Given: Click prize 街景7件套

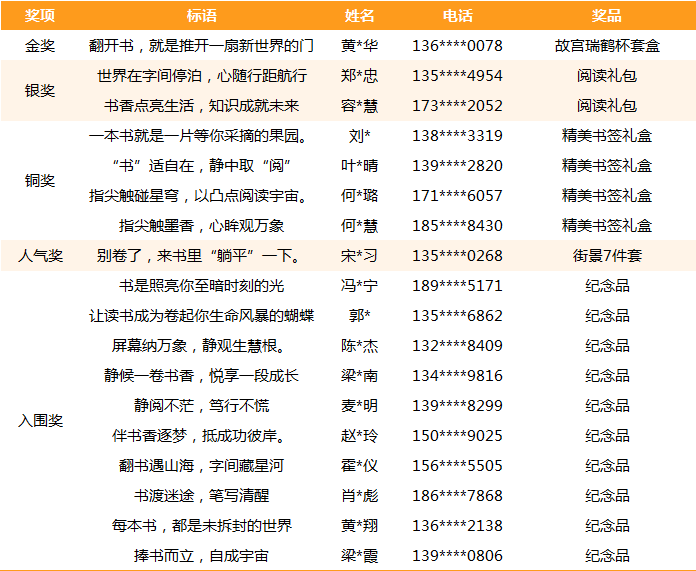Looking at the screenshot, I should point(607,256).
